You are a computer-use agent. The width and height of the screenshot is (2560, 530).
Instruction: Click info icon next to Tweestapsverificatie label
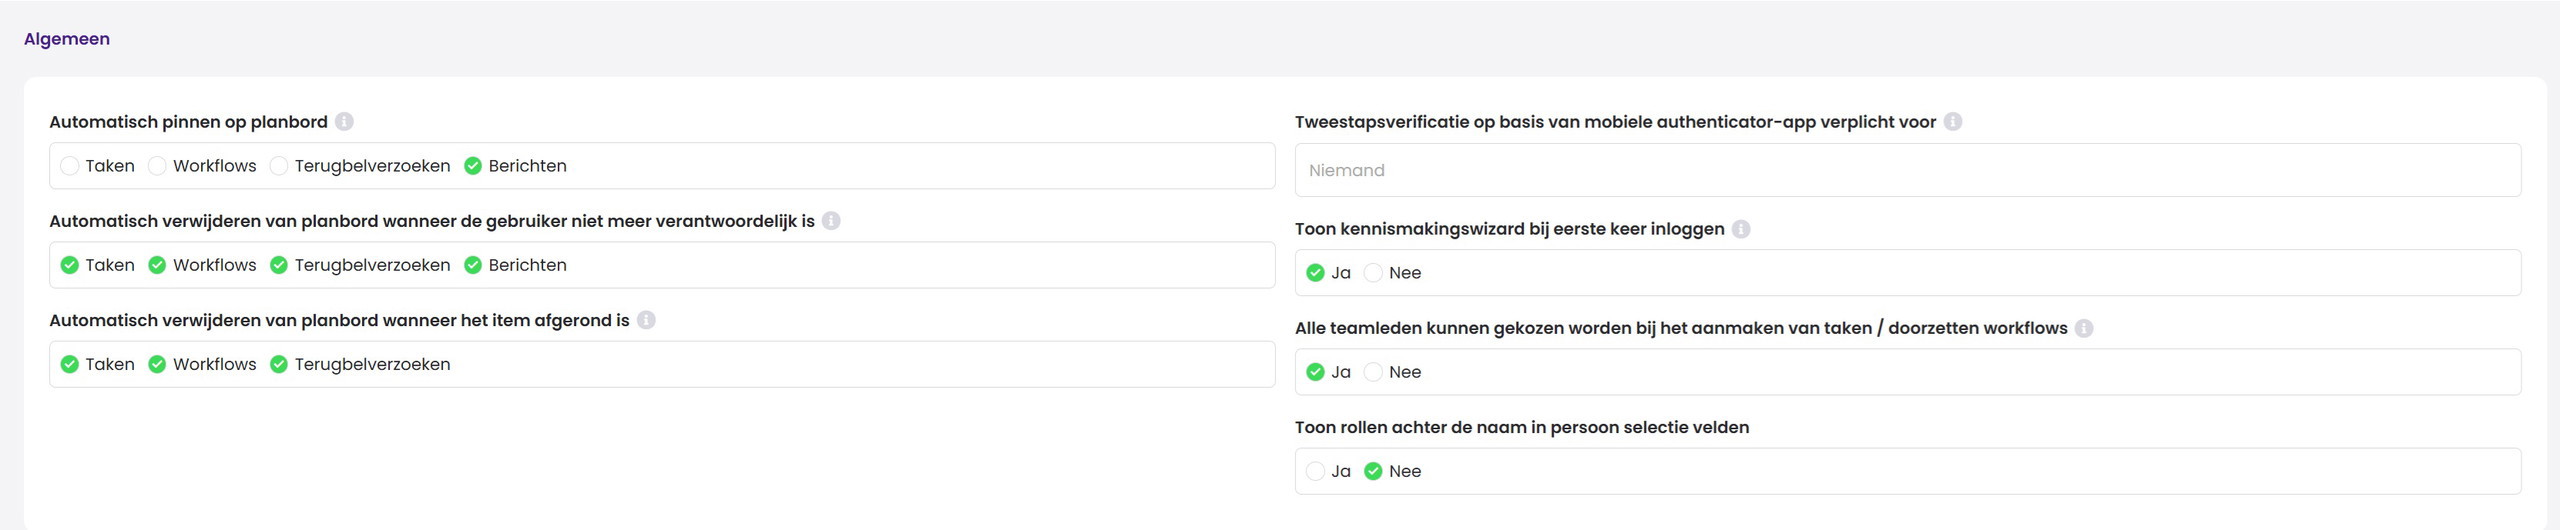(x=1953, y=122)
